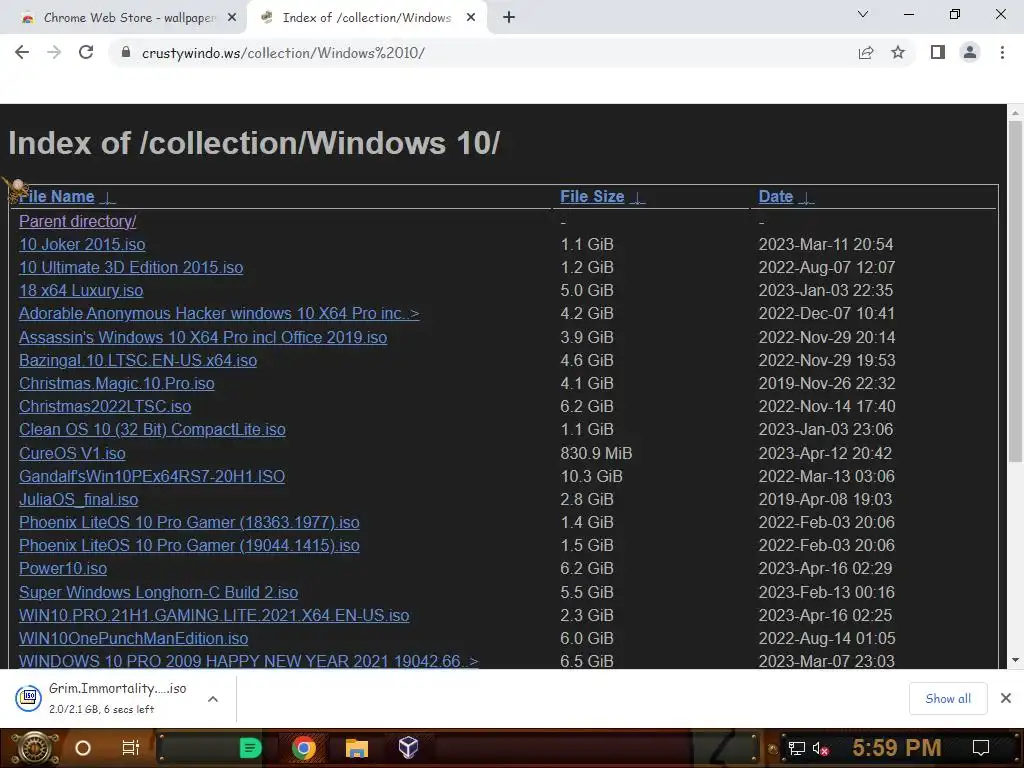Click the scrollbar up arrow
Screen dimensions: 1024x768
click(x=1015, y=112)
